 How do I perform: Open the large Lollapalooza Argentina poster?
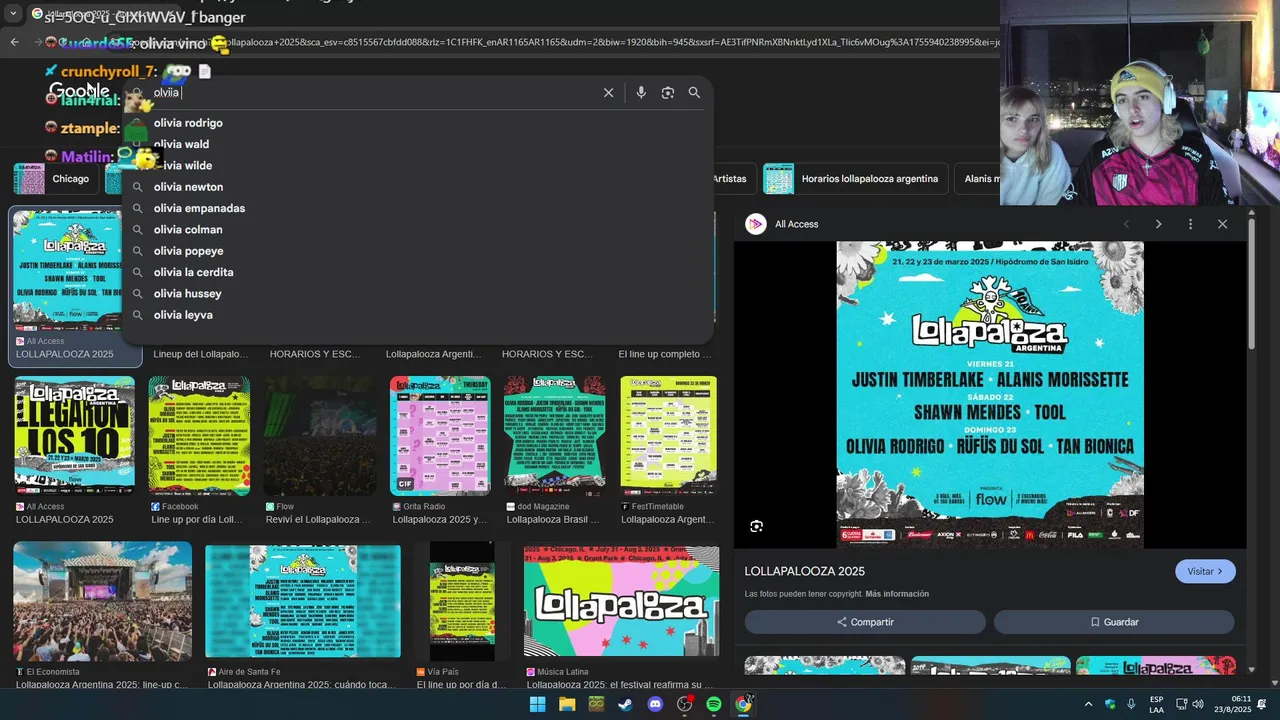click(x=990, y=394)
